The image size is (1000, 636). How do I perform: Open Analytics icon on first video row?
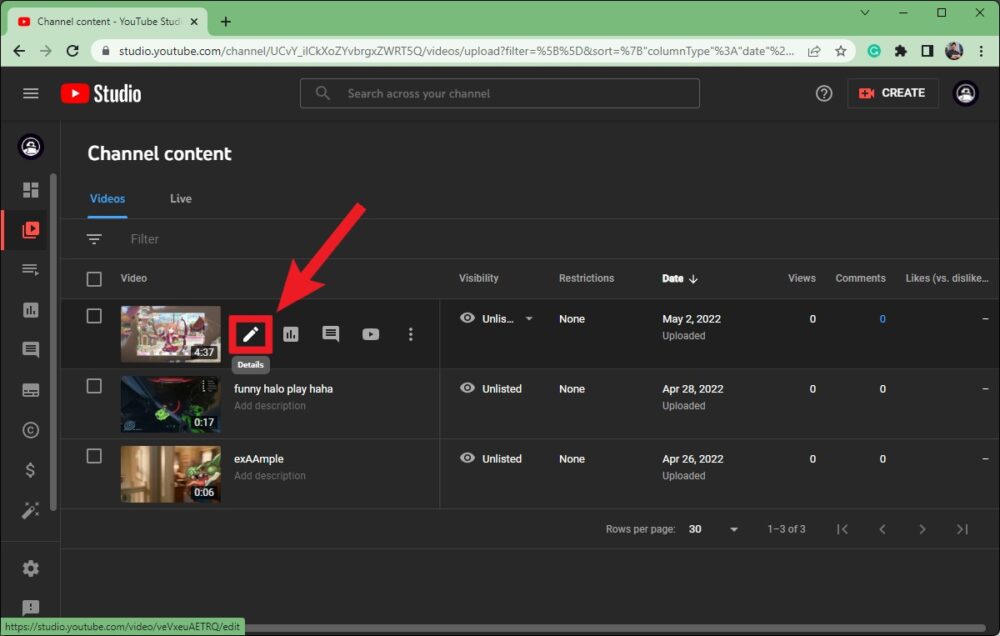click(x=291, y=334)
